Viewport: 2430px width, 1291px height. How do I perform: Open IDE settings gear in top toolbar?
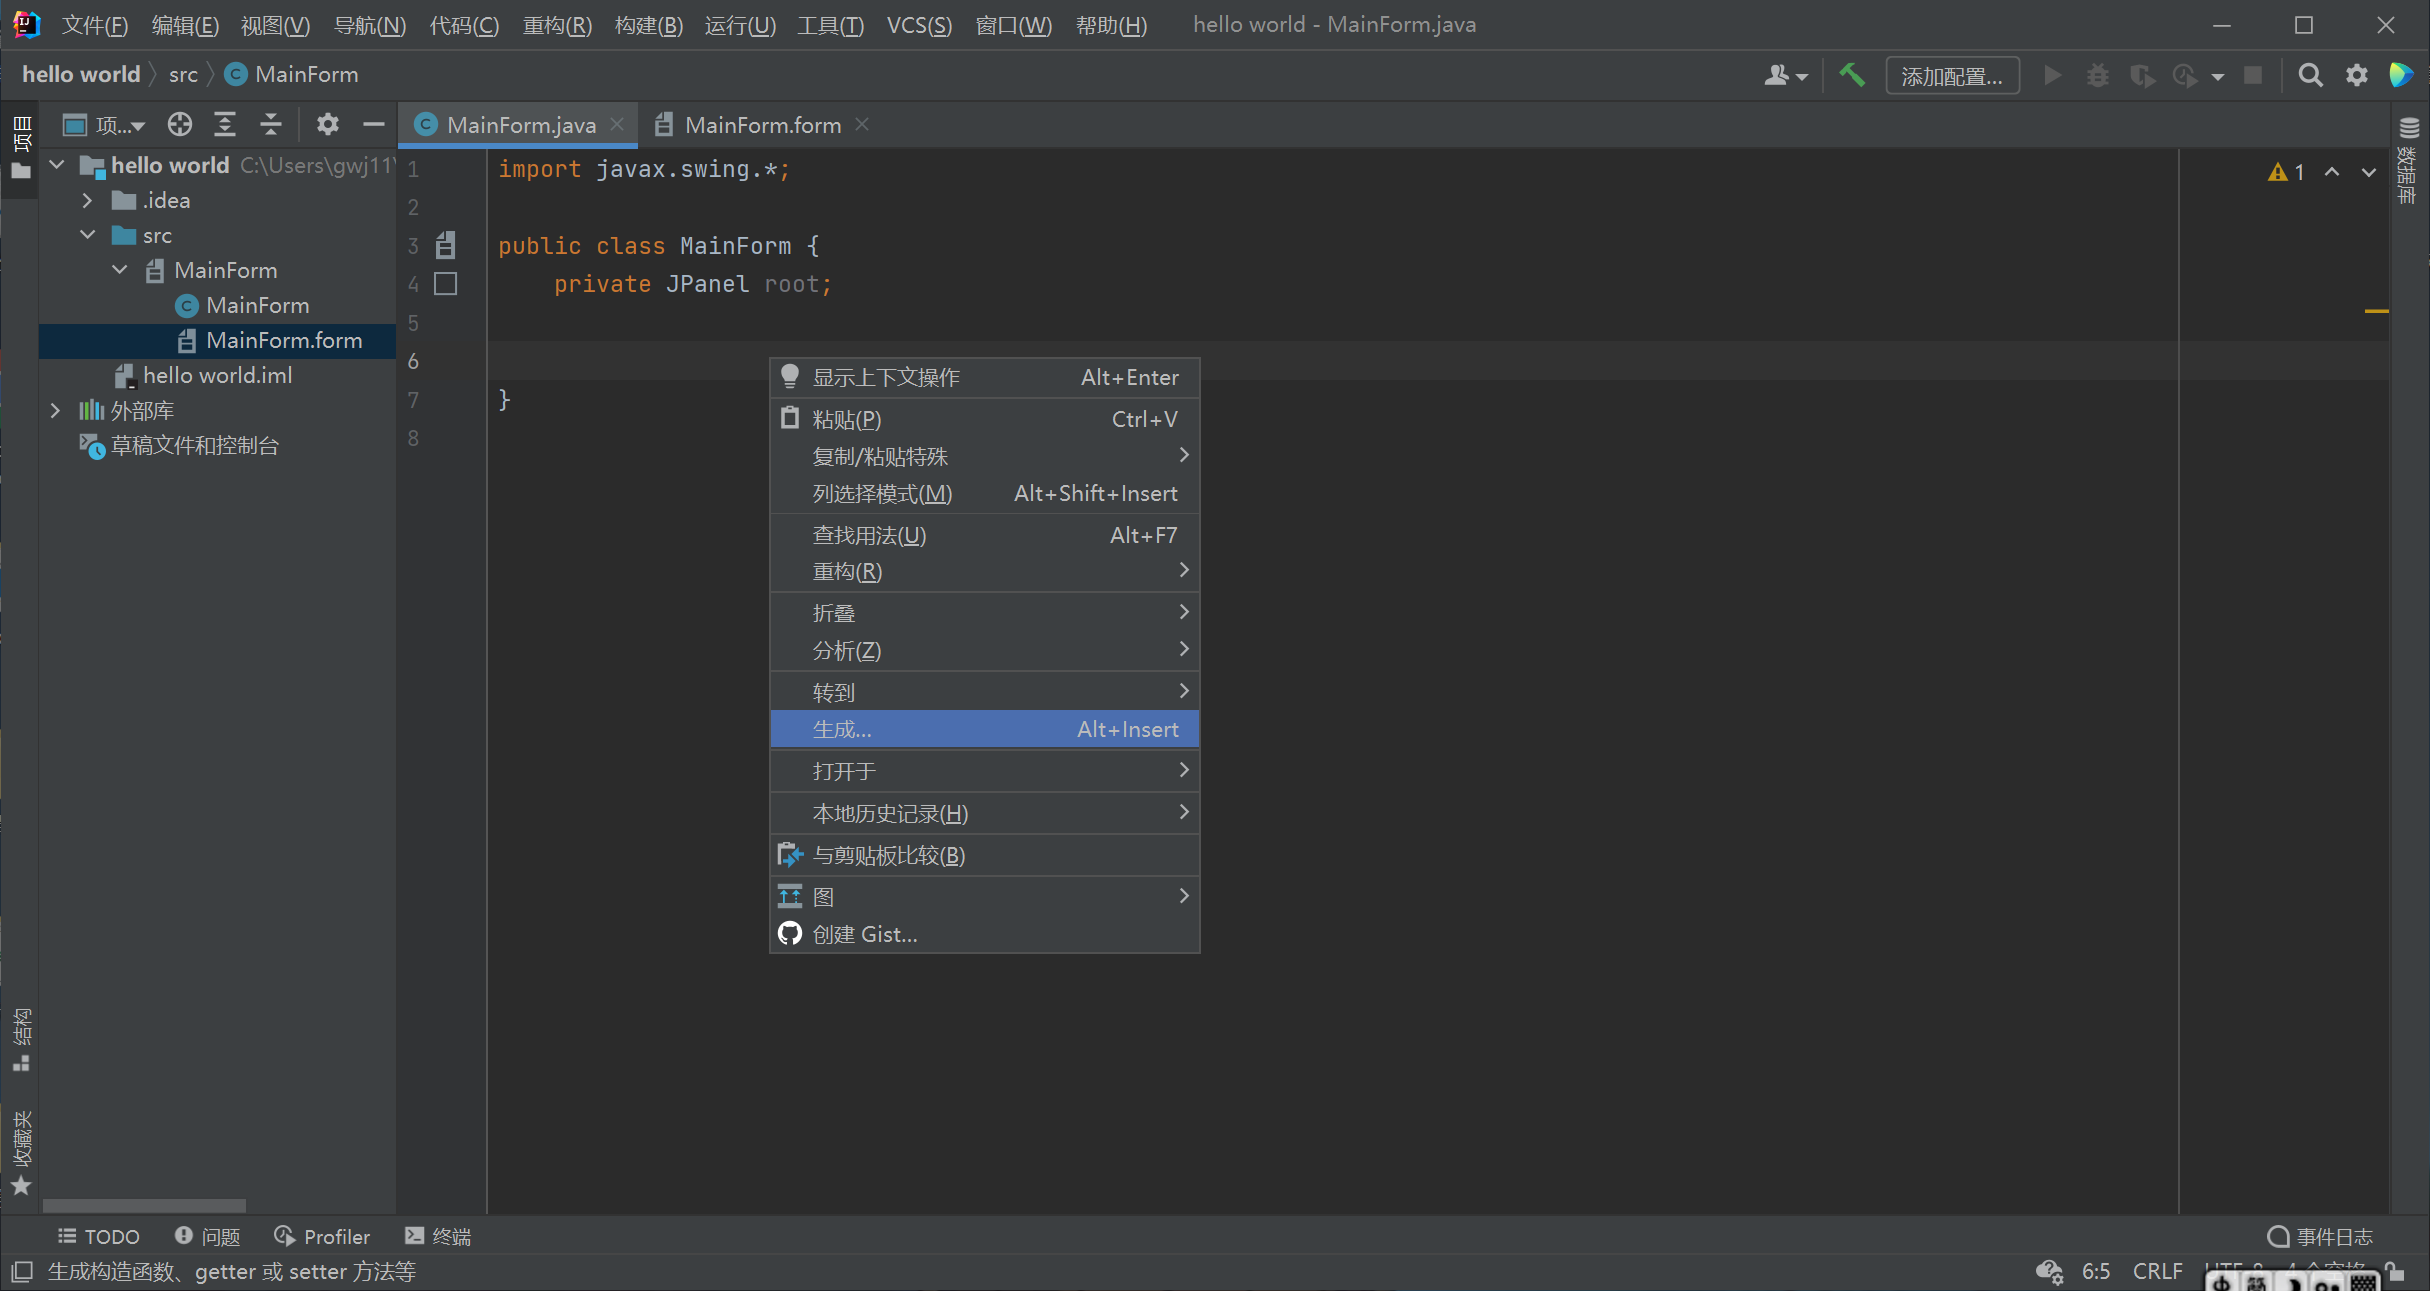2357,75
